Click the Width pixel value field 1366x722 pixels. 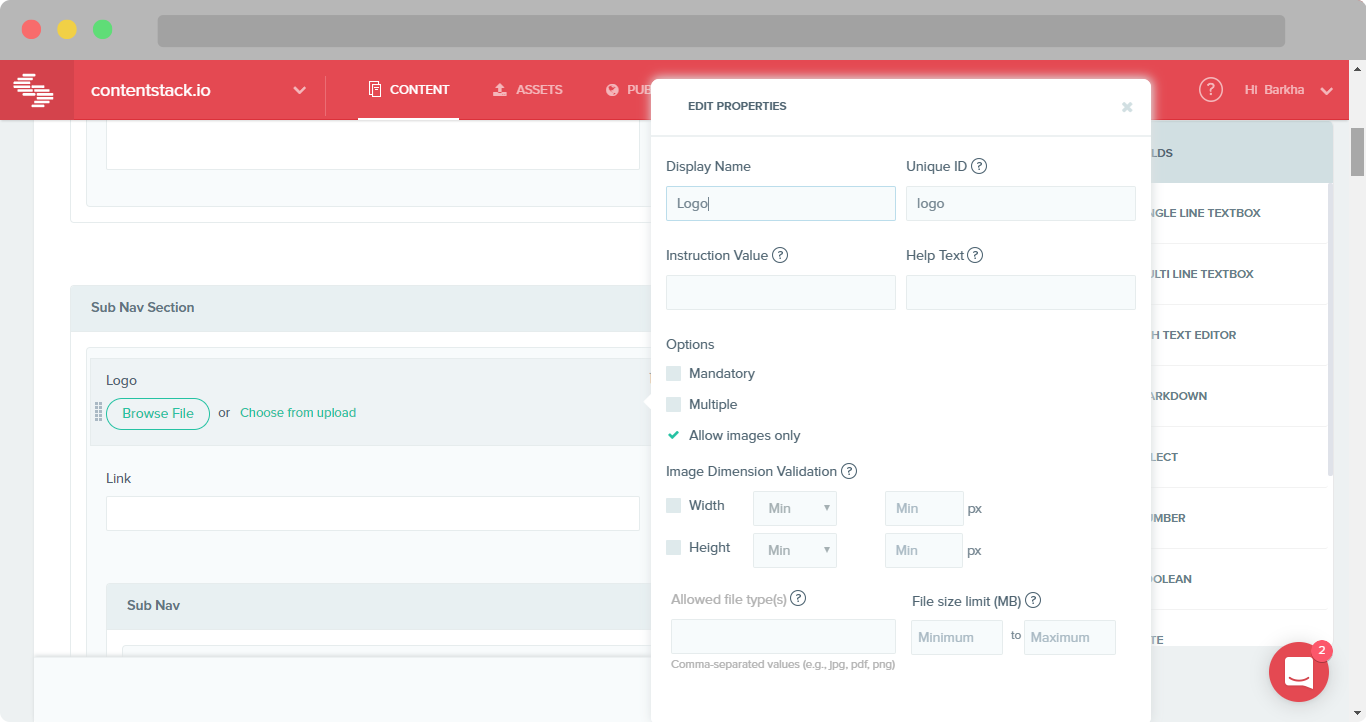click(x=924, y=508)
